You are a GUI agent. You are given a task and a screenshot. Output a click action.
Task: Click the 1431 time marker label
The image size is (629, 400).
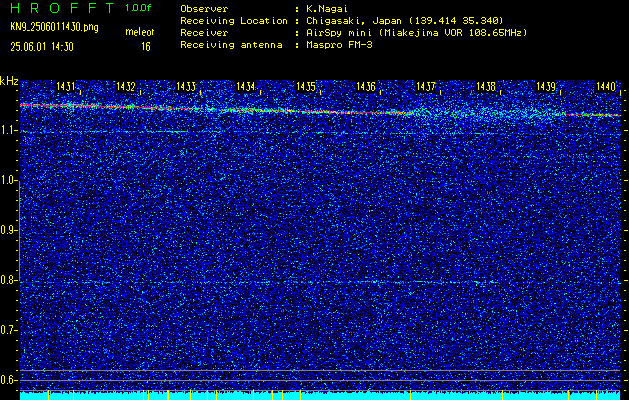[66, 86]
